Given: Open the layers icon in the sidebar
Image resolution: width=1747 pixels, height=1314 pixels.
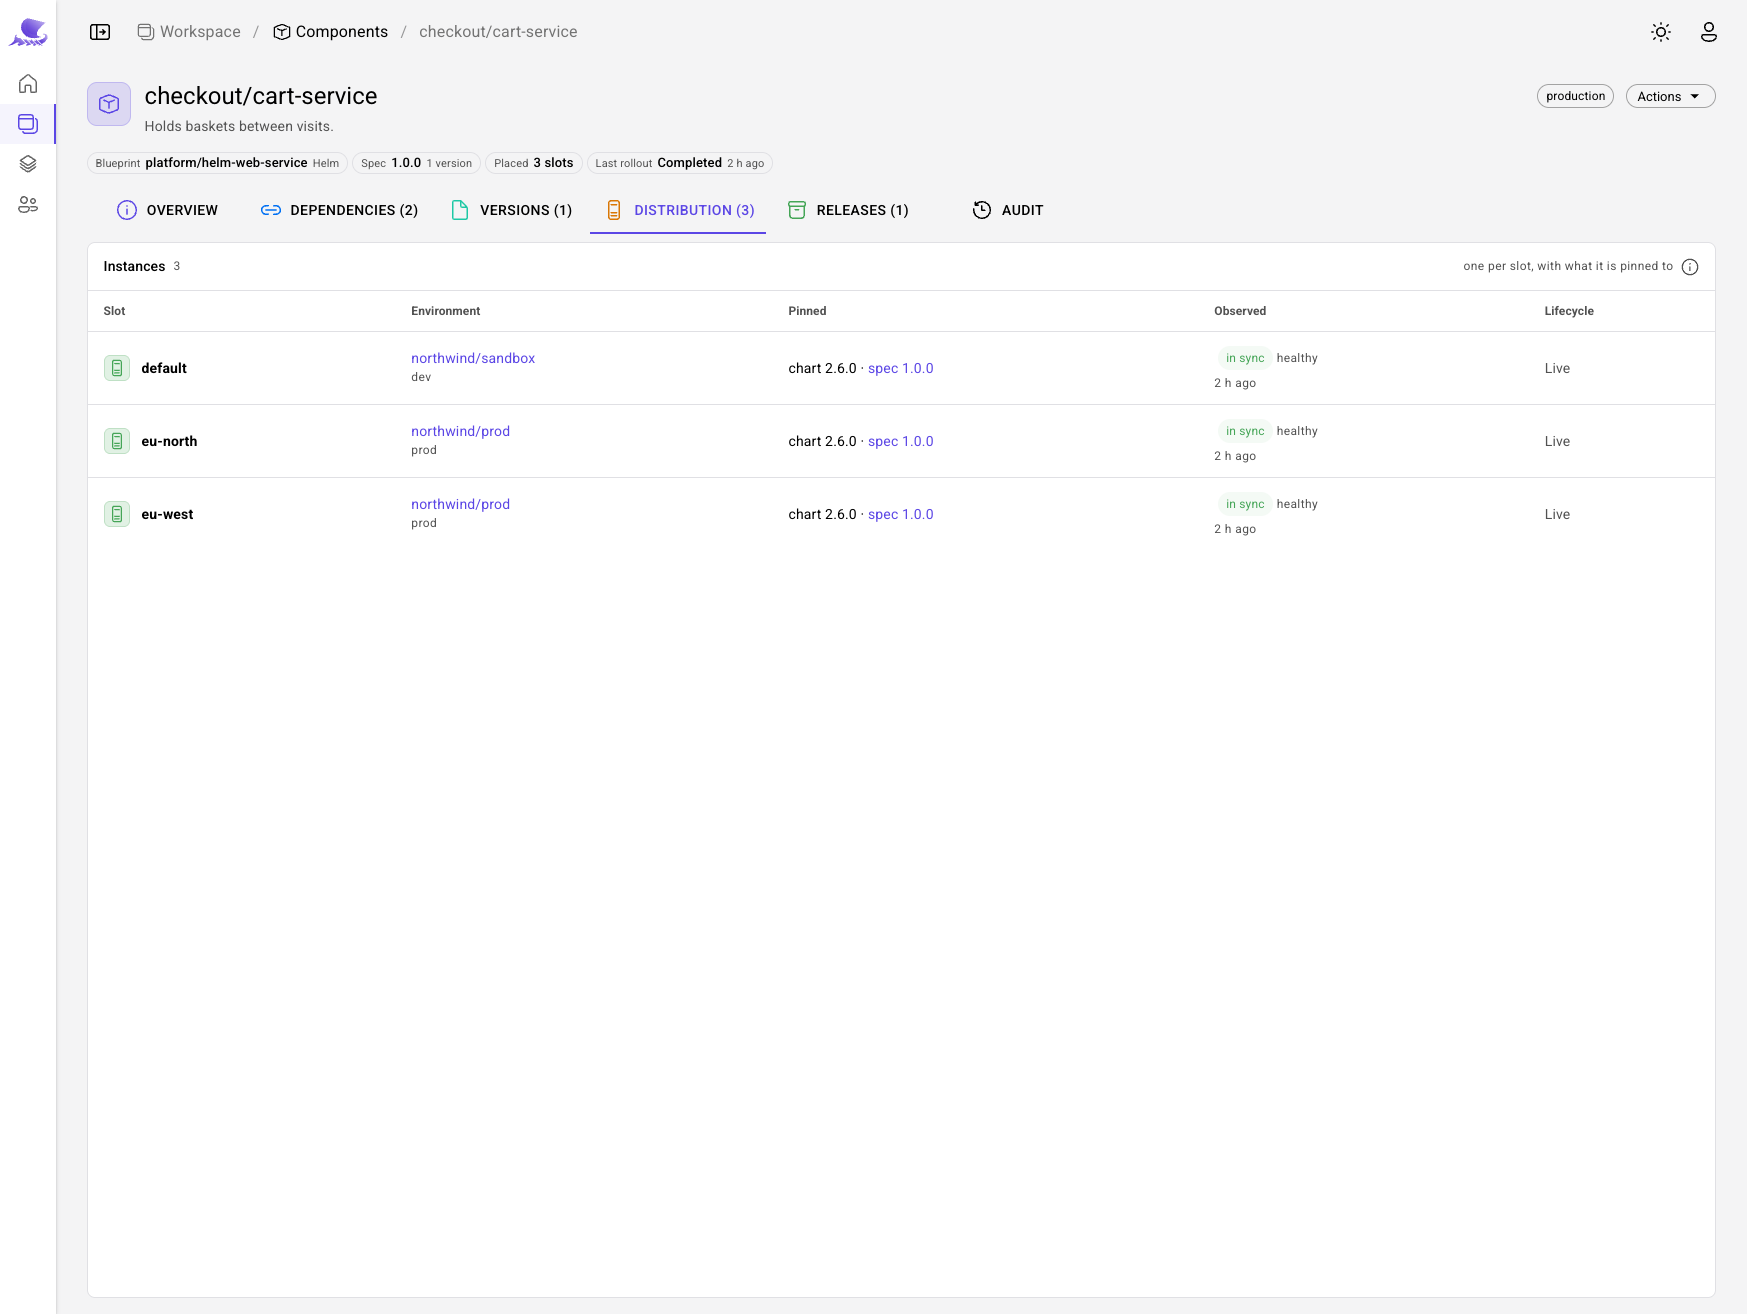Looking at the screenshot, I should (x=28, y=164).
